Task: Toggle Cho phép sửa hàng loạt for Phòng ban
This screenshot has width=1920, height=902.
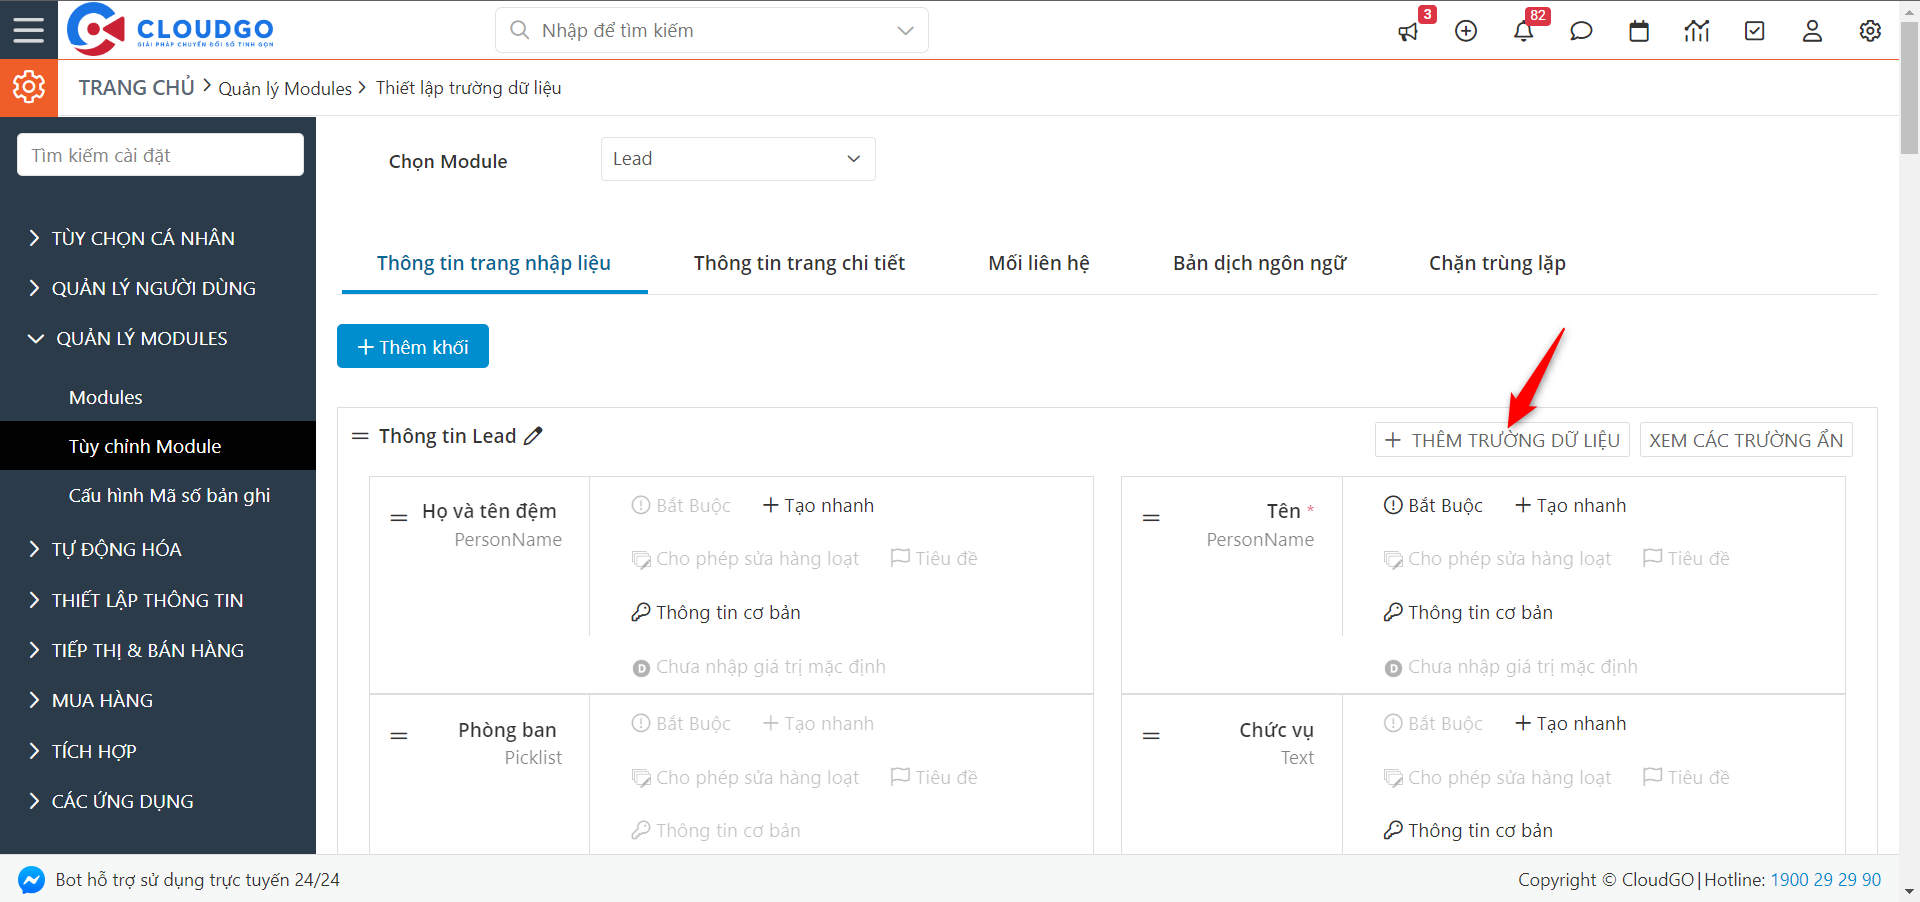Action: pyautogui.click(x=746, y=777)
